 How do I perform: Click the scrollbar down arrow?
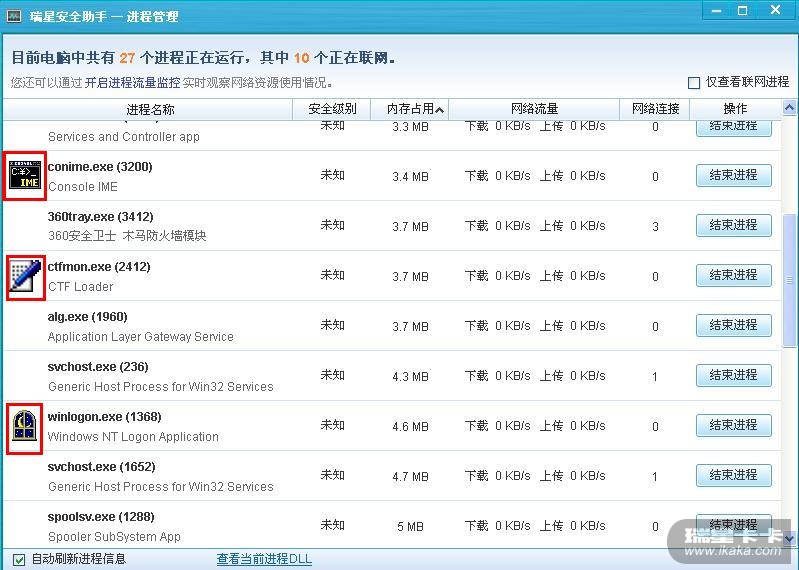tap(789, 538)
